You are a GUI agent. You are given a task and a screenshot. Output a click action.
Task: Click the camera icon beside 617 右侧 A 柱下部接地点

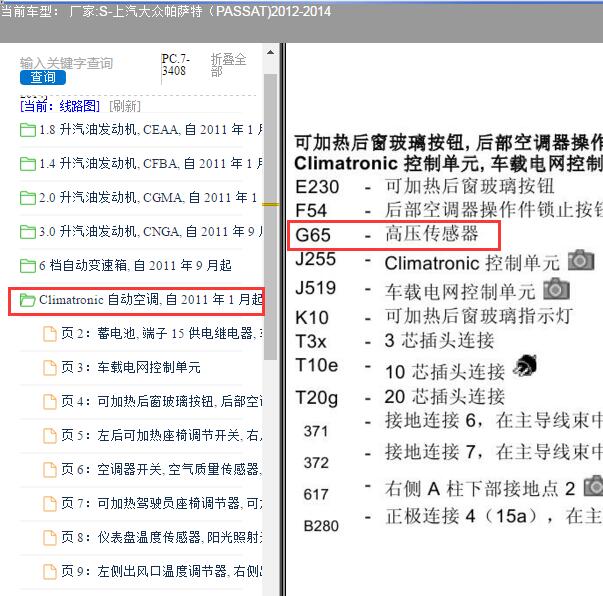(594, 485)
